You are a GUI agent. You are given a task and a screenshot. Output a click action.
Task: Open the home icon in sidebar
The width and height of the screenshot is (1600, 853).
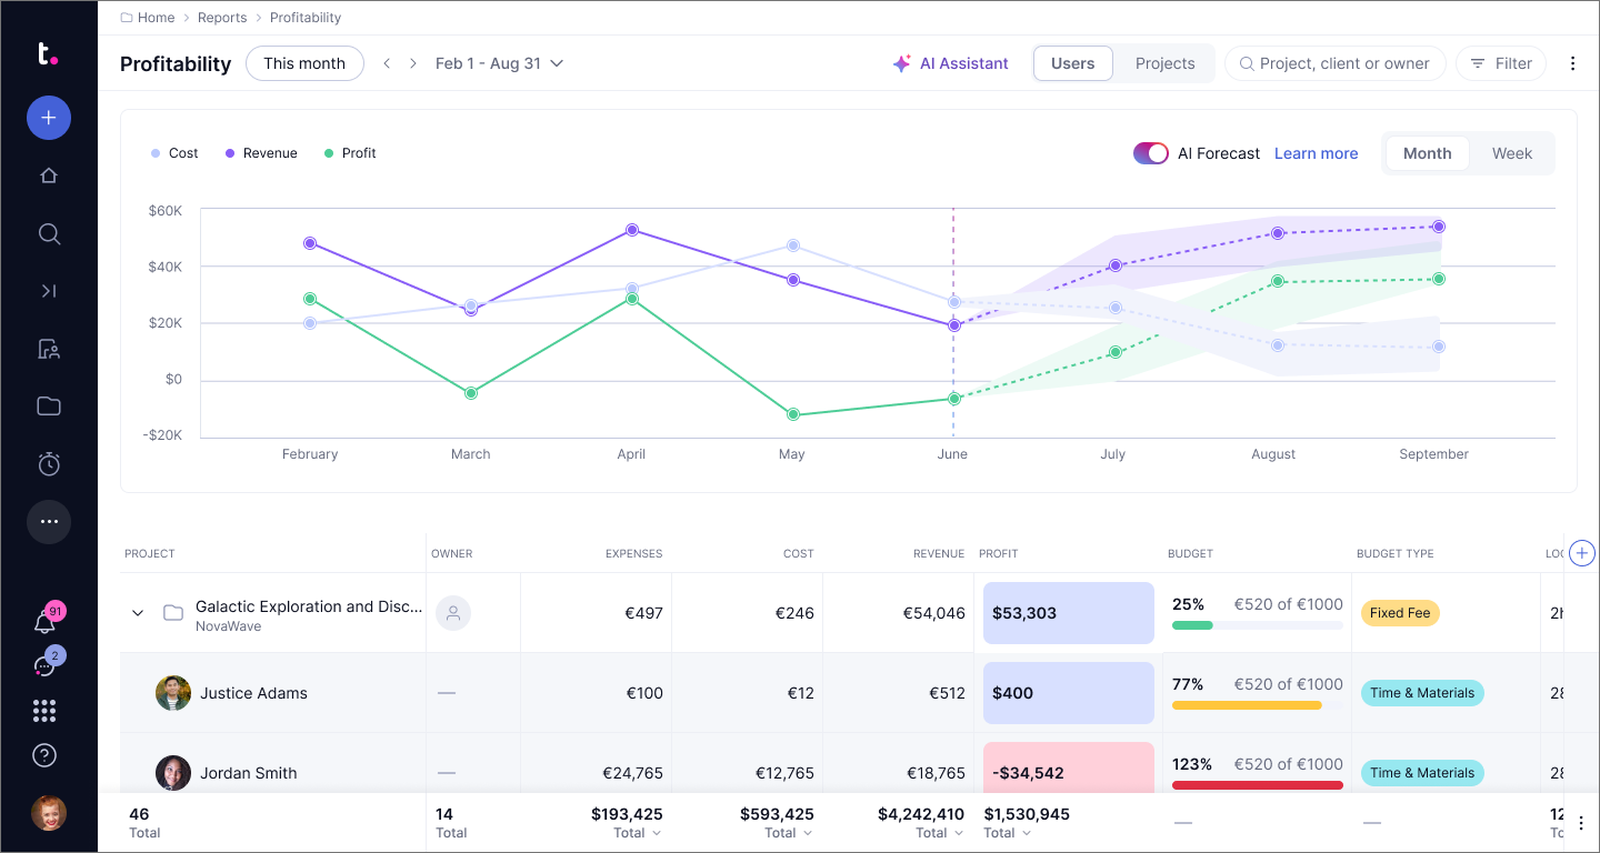(x=48, y=176)
